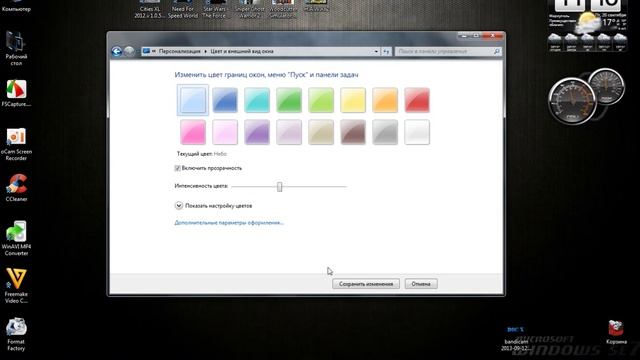
Task: Select the white frost color swatch
Action: (x=417, y=132)
